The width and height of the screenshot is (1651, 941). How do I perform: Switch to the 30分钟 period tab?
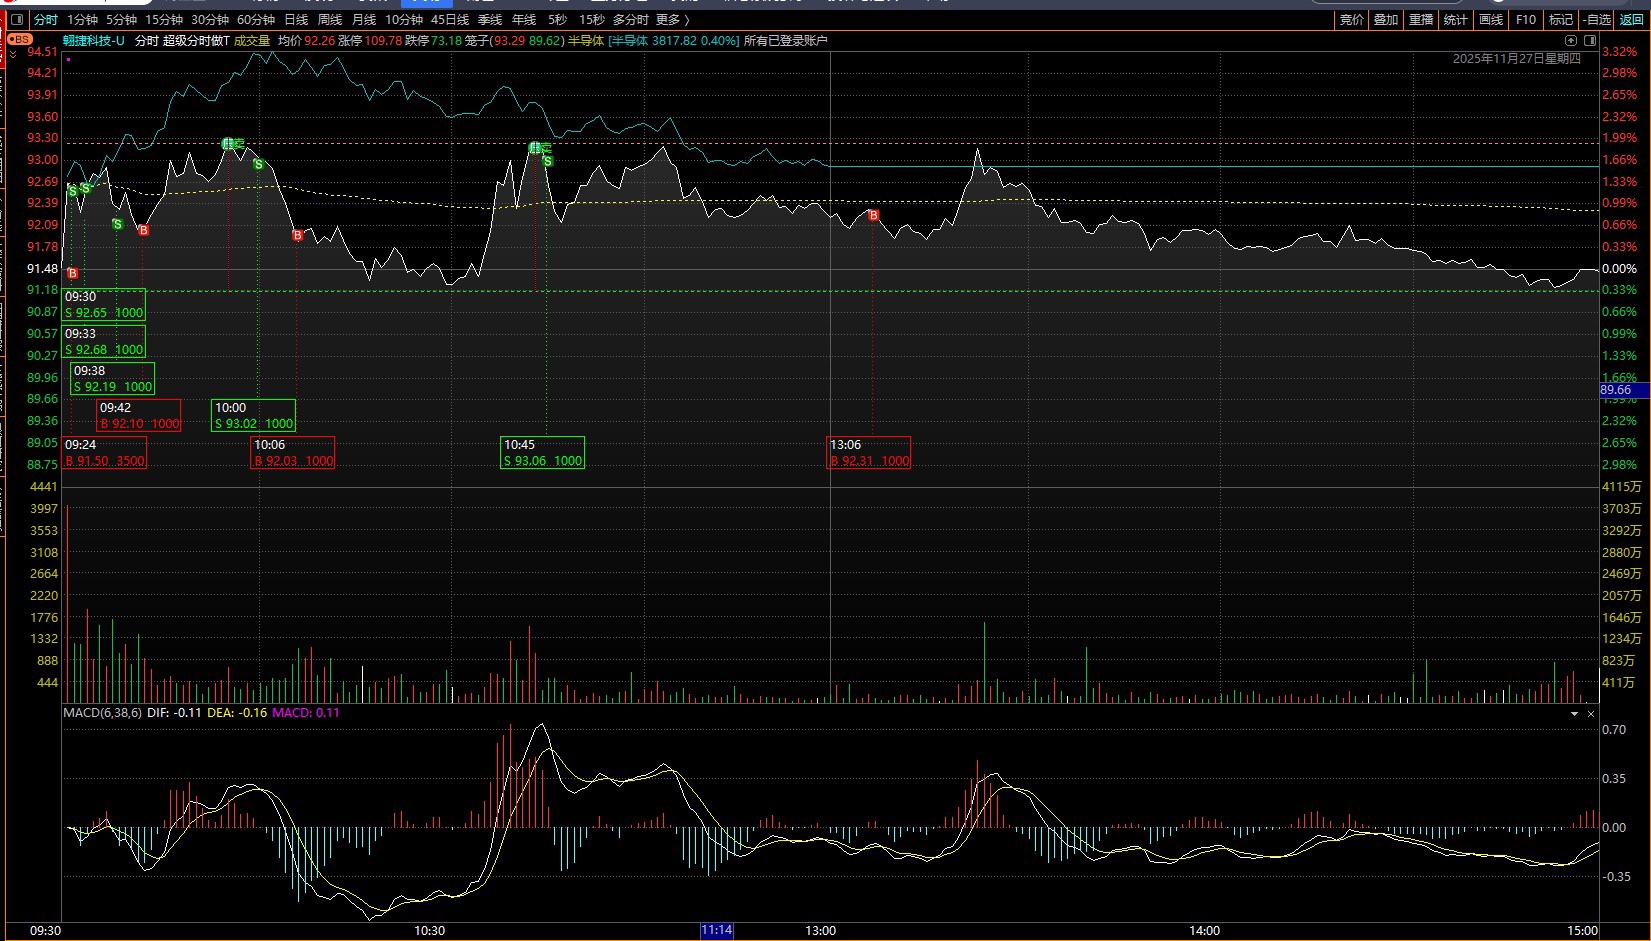pyautogui.click(x=210, y=20)
